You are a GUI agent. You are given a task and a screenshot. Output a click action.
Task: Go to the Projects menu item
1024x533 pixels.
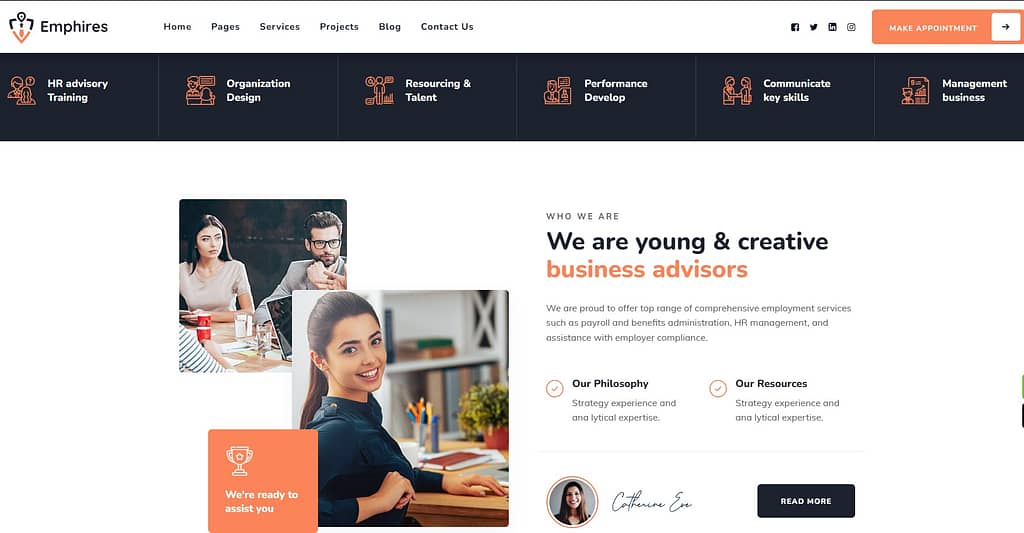click(x=339, y=27)
